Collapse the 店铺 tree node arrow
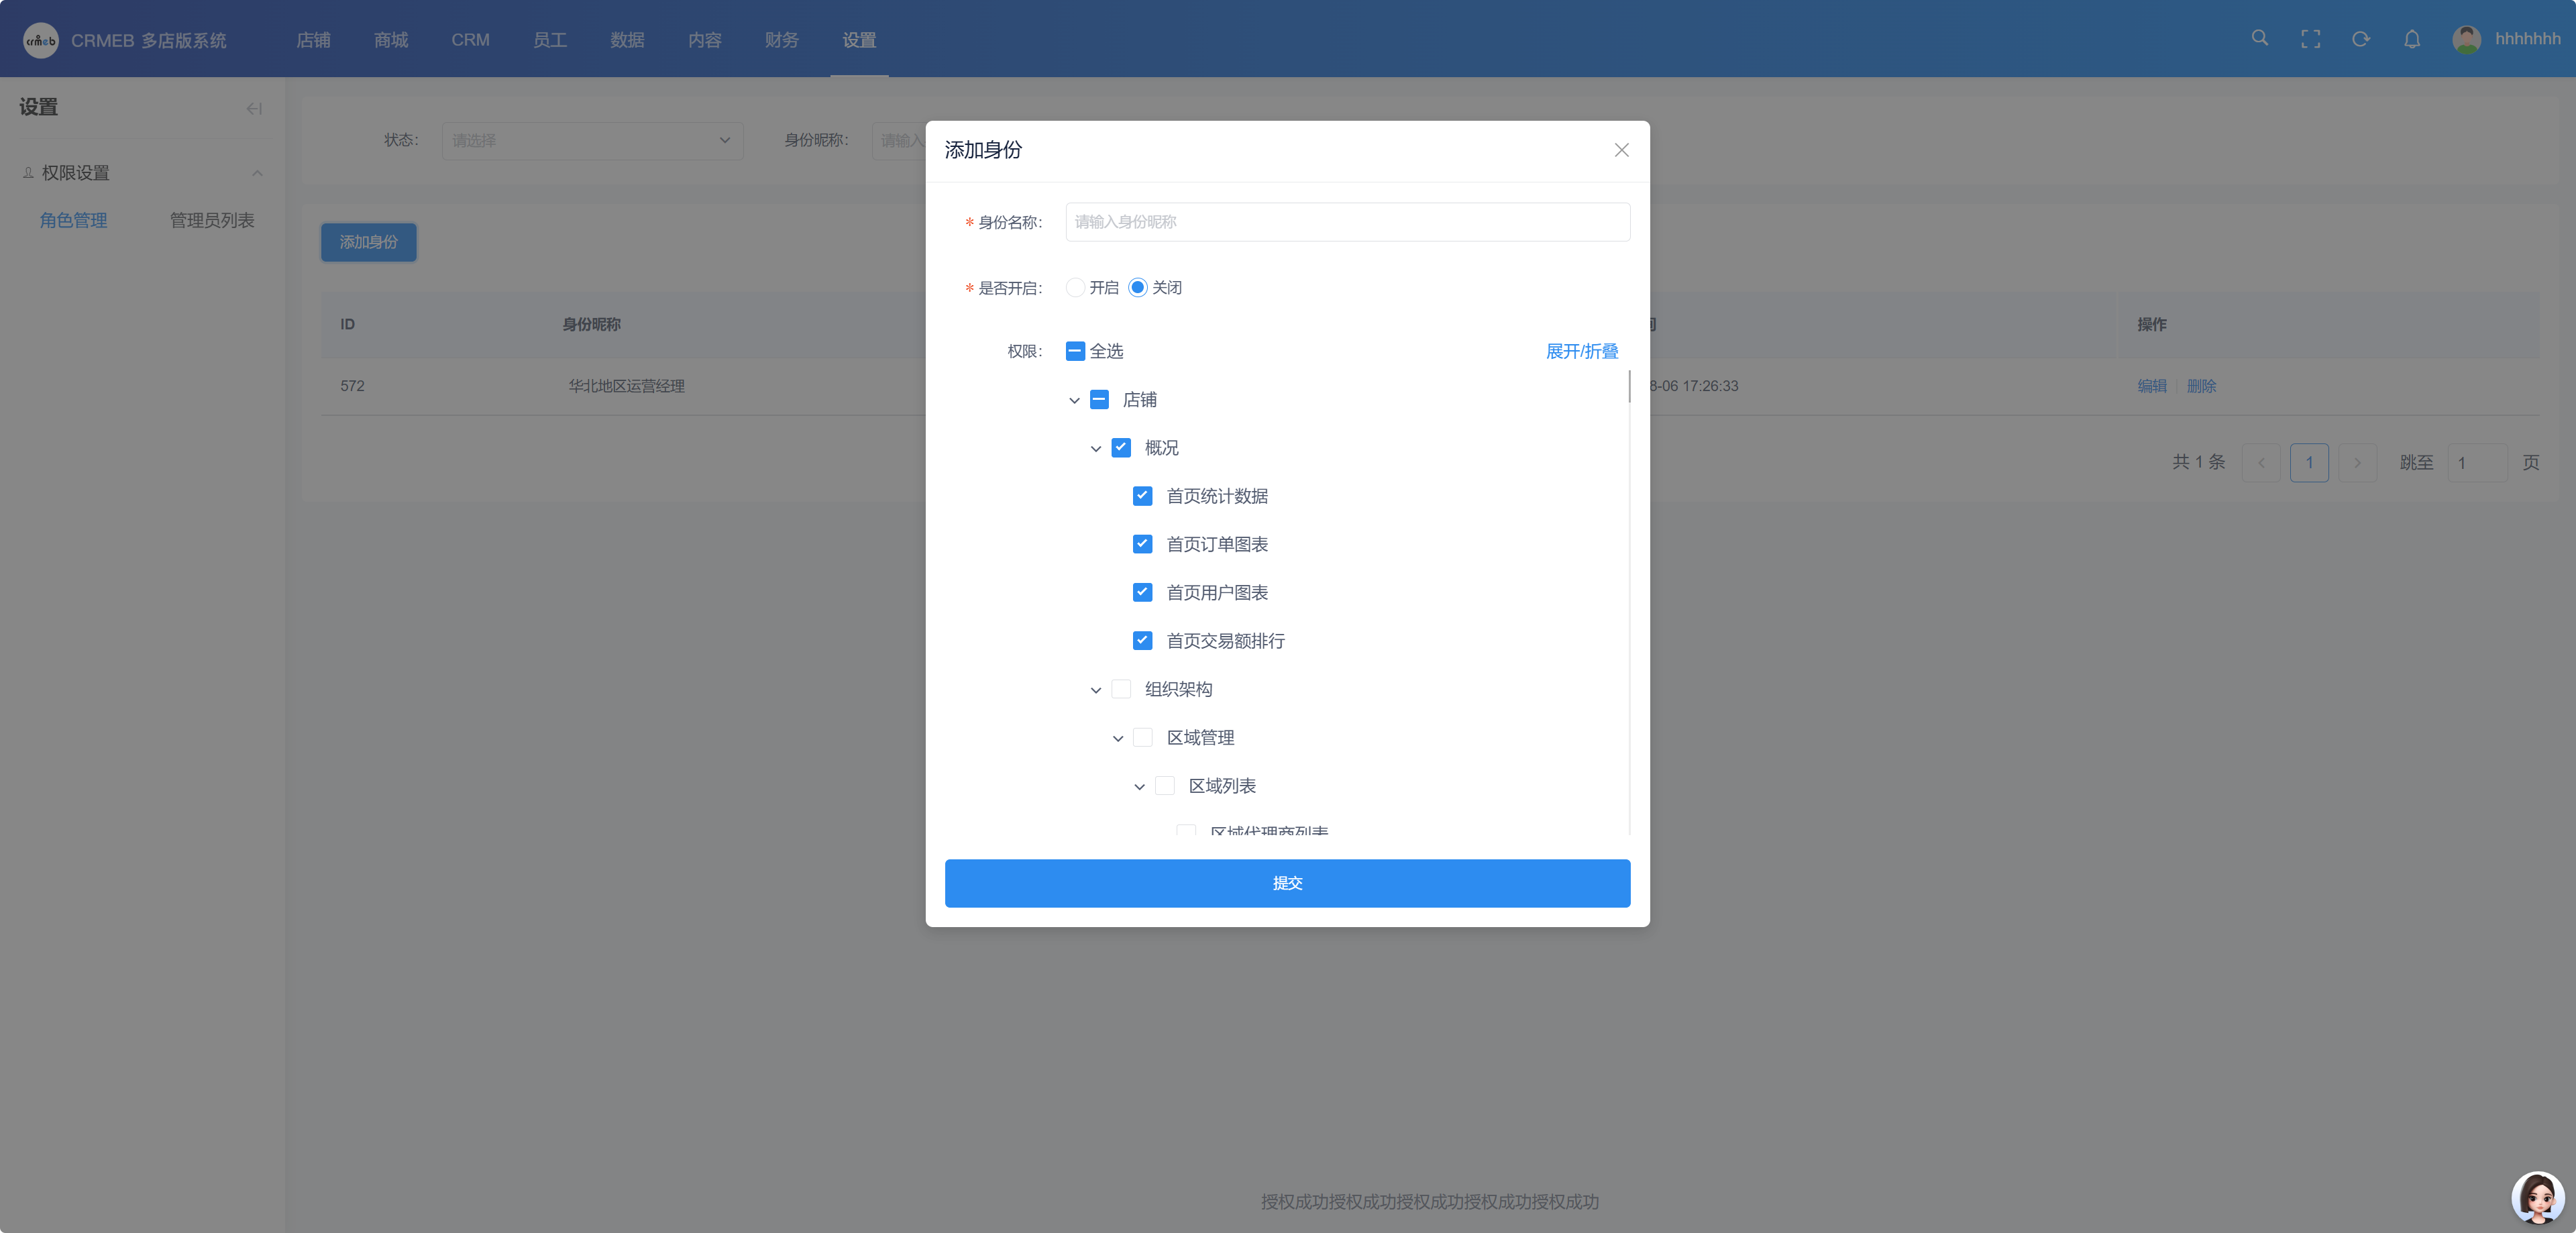This screenshot has width=2576, height=1233. click(1074, 400)
